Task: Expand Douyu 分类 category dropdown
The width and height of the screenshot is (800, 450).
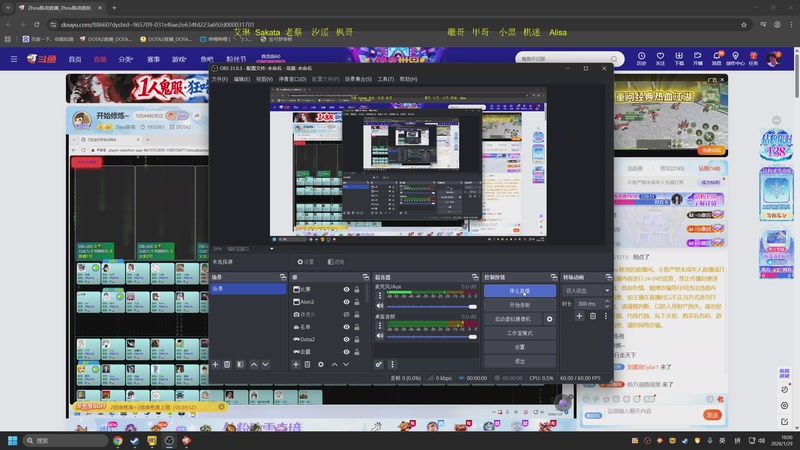Action: 126,59
